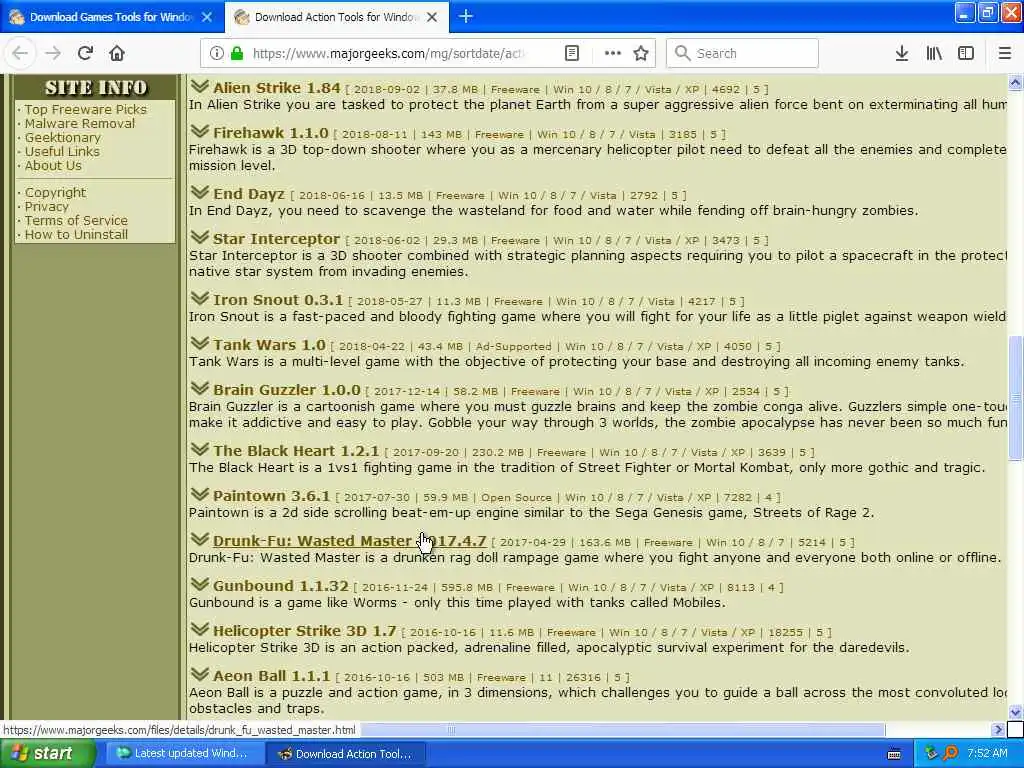Viewport: 1024px width, 768px height.
Task: Expand the Brain Guzzler 1.0.0 chevron
Action: click(x=199, y=389)
